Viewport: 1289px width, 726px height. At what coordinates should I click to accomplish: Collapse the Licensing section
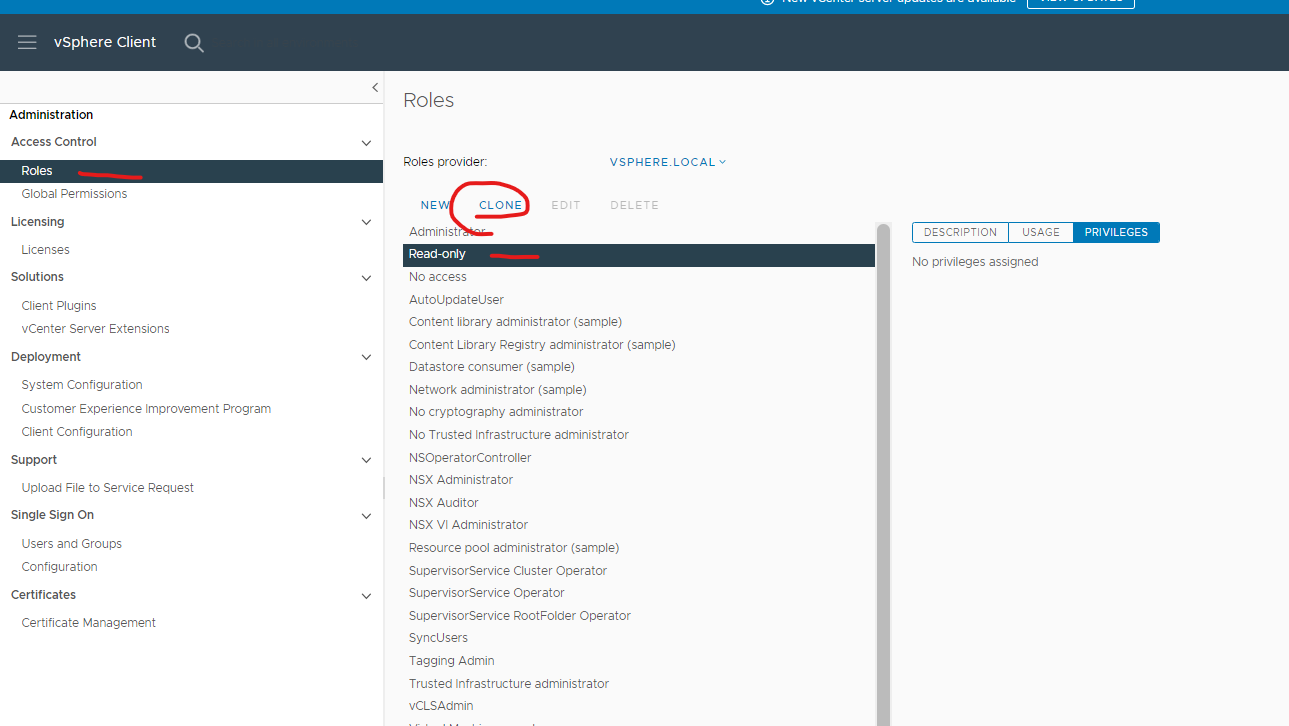tap(366, 223)
